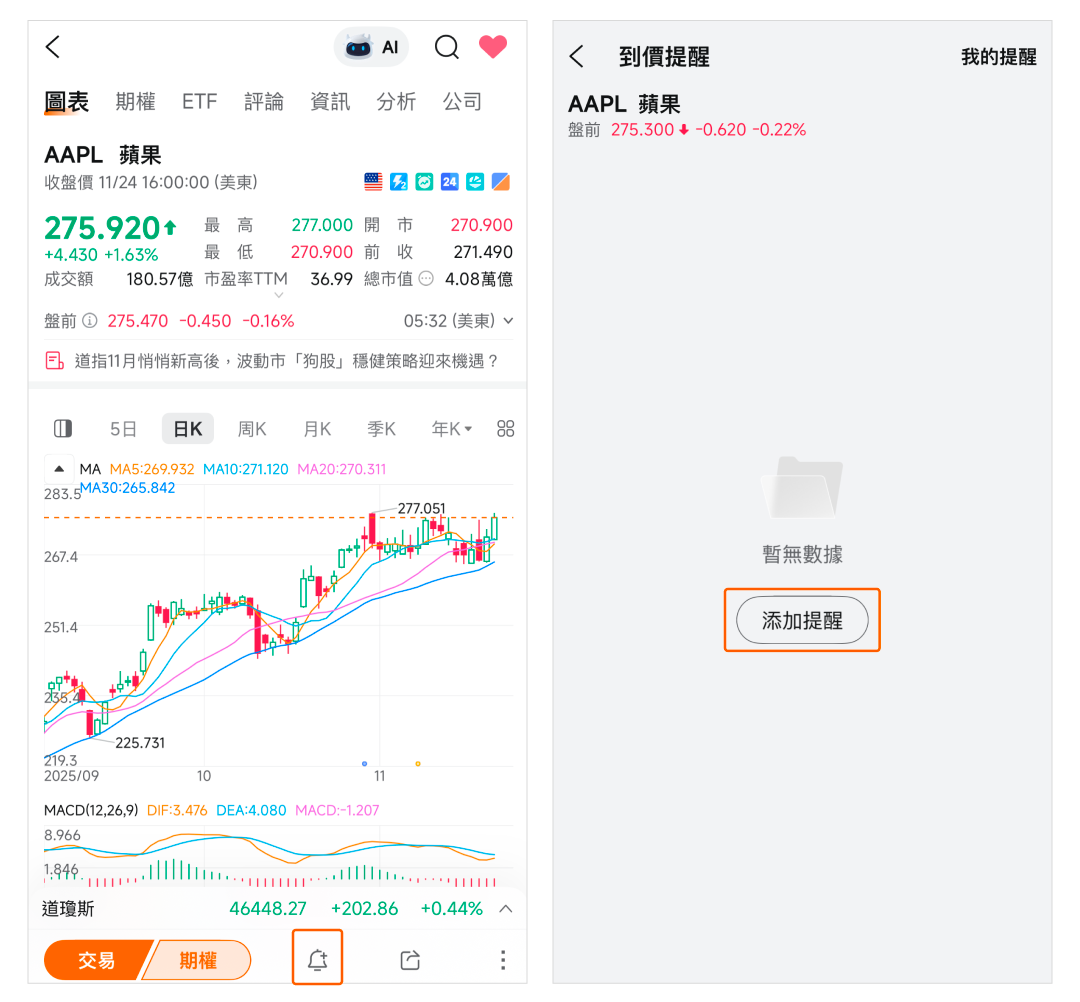Open the AI assistant robot icon
Image resolution: width=1080 pixels, height=1002 pixels.
coord(371,48)
